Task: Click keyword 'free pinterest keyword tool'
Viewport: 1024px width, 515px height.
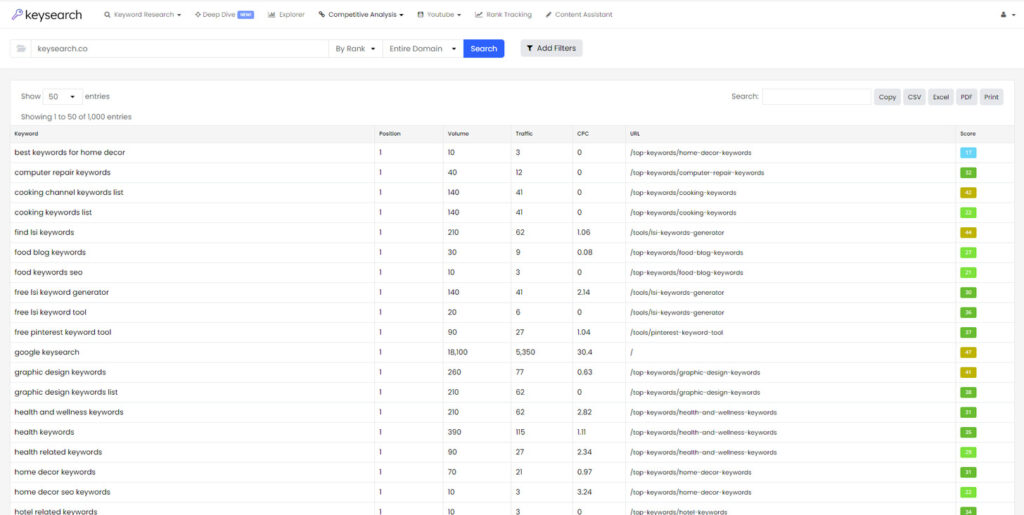Action: coord(63,332)
